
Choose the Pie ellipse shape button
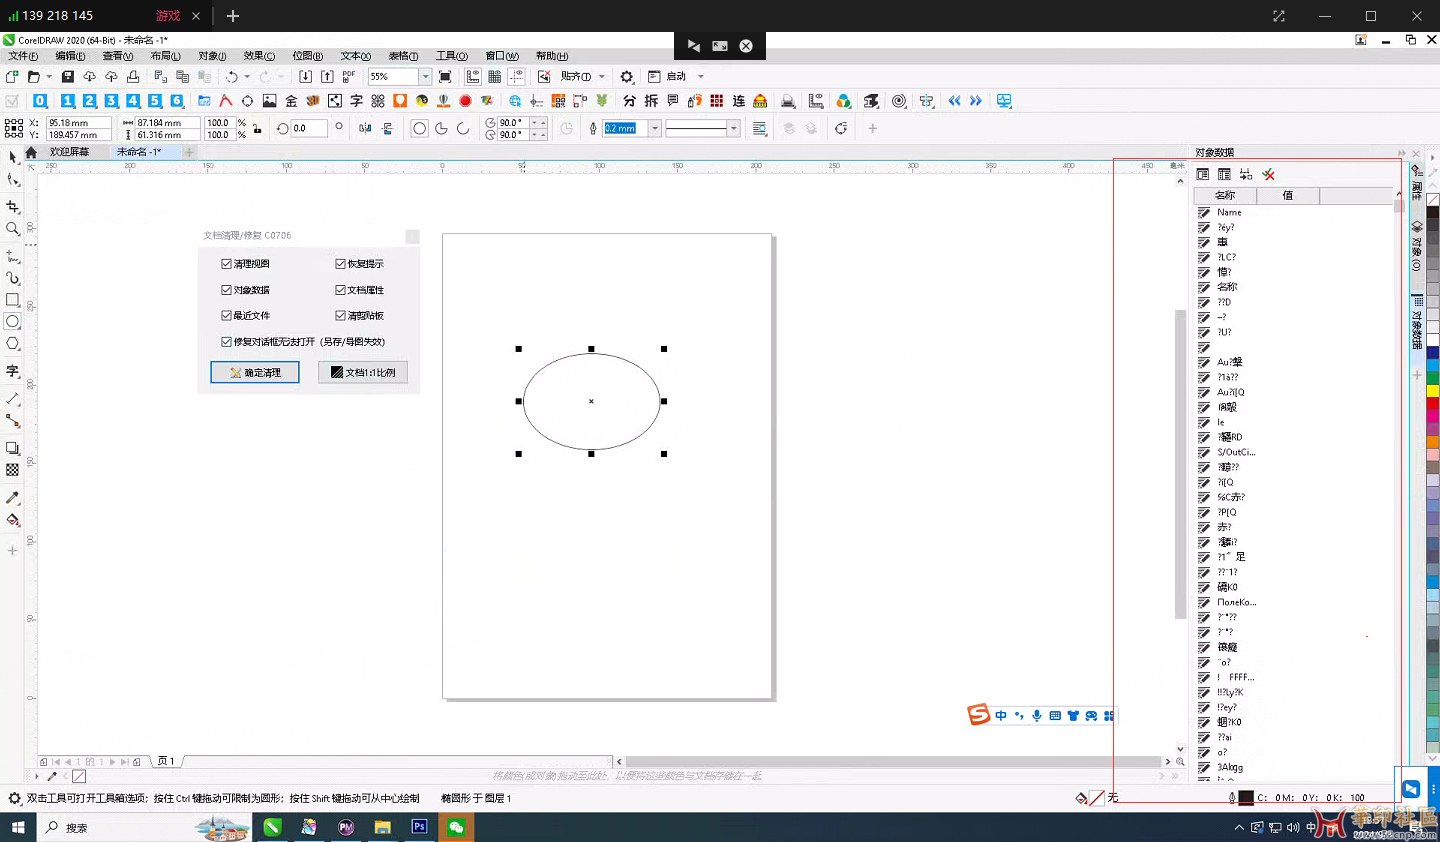pyautogui.click(x=441, y=128)
